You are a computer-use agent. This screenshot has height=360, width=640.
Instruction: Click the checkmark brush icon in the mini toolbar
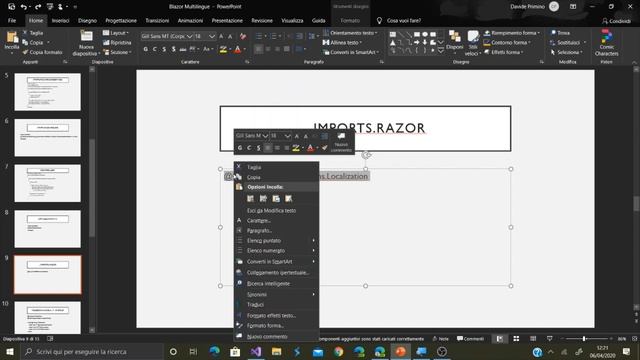point(324,148)
